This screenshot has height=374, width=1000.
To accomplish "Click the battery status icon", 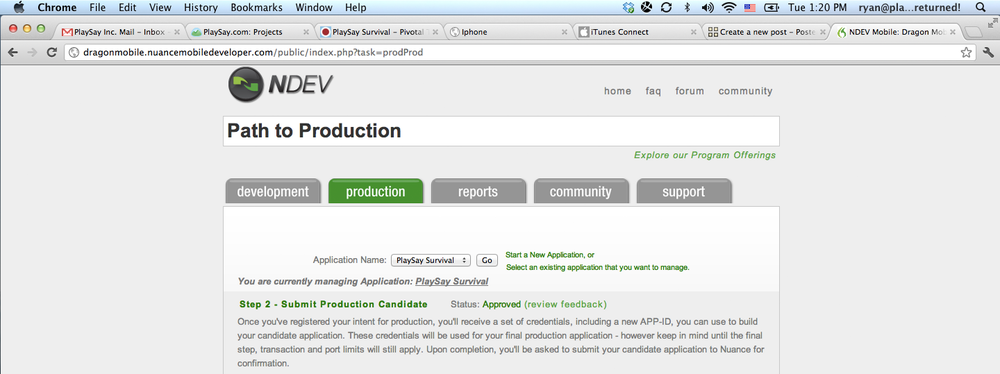I will tap(772, 8).
